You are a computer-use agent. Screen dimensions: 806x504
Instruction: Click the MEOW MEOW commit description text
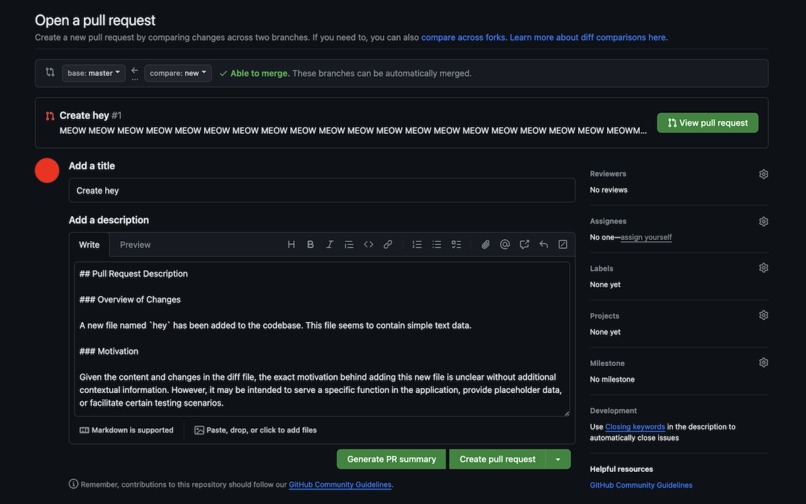pos(353,131)
